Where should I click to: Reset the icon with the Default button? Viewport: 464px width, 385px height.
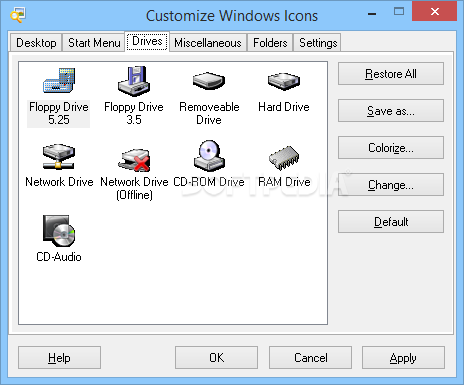(391, 222)
